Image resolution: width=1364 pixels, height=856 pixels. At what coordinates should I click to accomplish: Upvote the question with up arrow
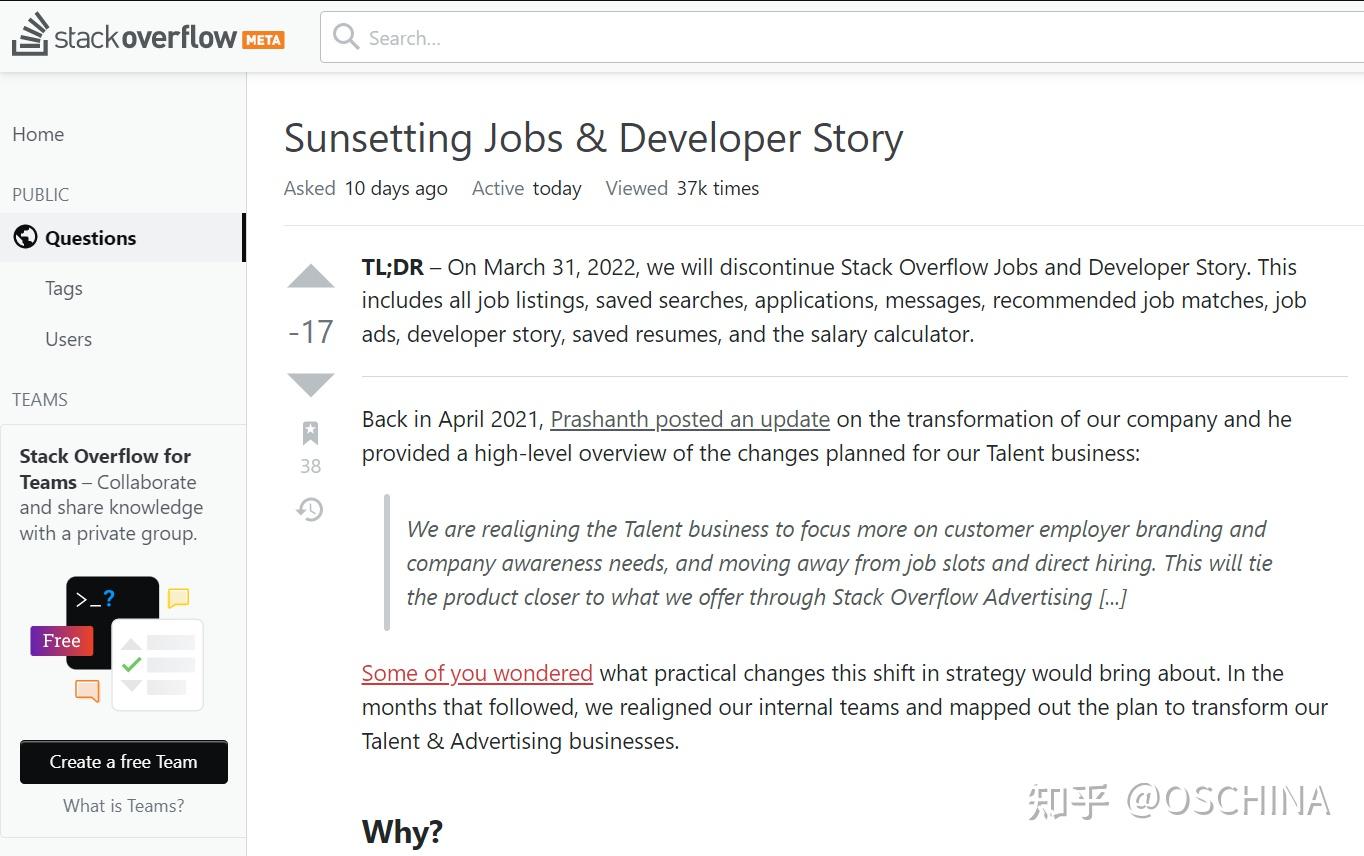tap(311, 277)
